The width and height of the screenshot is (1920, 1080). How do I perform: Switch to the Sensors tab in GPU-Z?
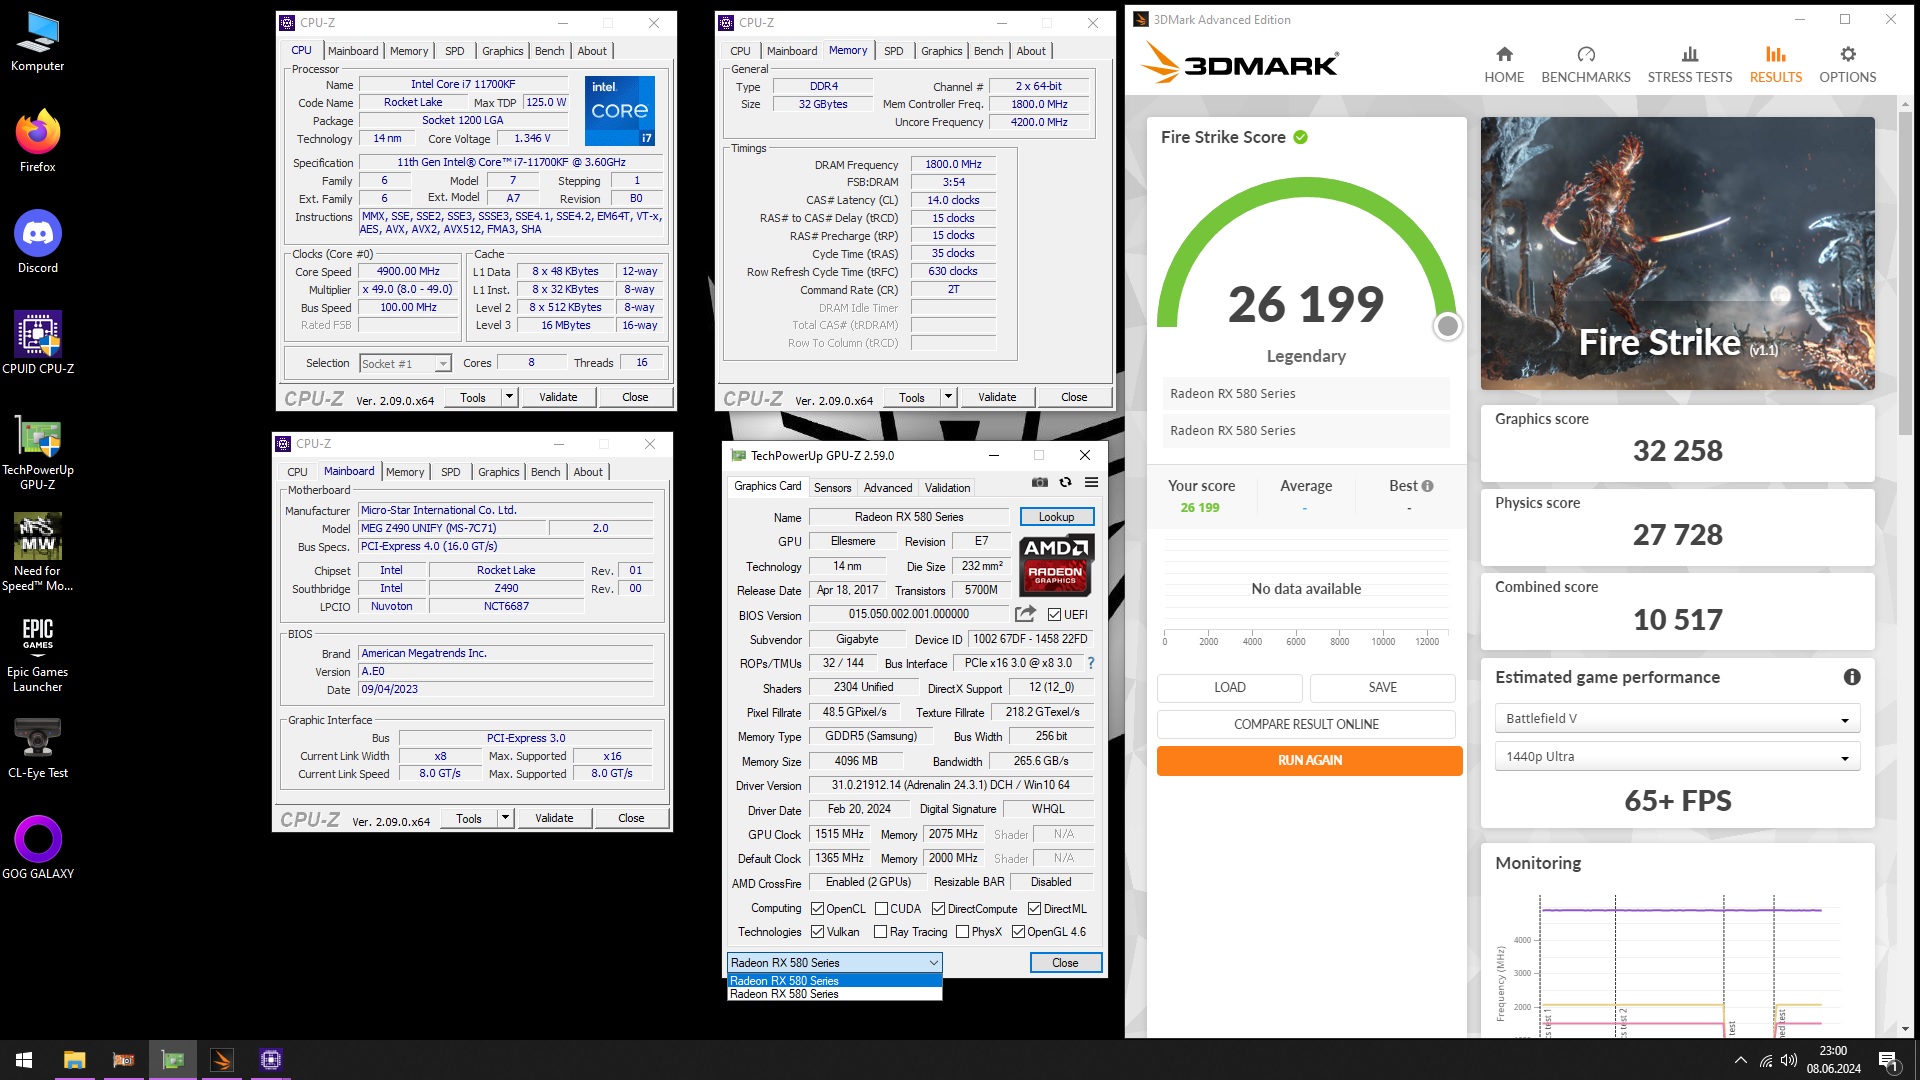coord(832,487)
